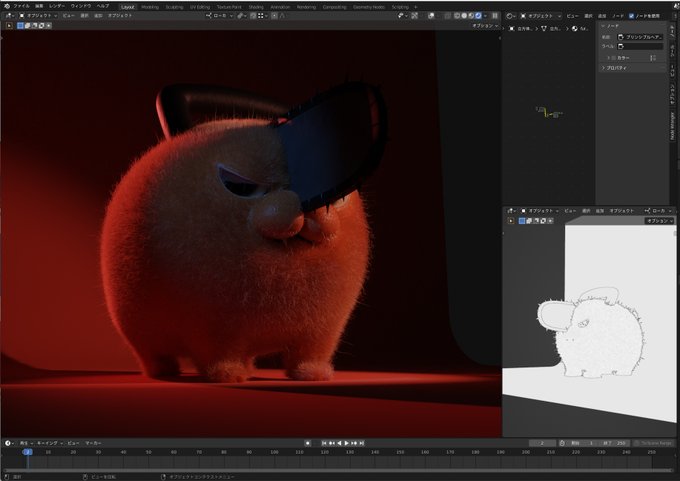Choose the extend selection mode icon

(27, 26)
